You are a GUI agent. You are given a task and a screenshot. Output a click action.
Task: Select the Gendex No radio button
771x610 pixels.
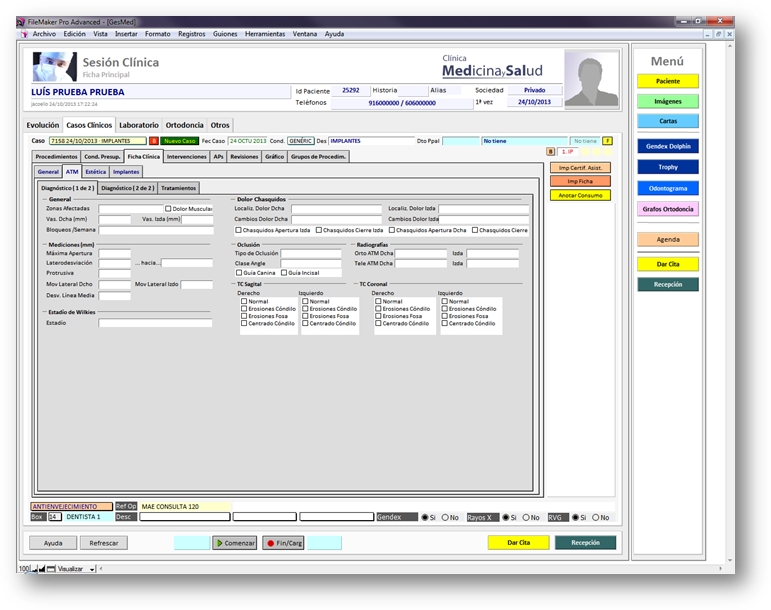pyautogui.click(x=445, y=518)
